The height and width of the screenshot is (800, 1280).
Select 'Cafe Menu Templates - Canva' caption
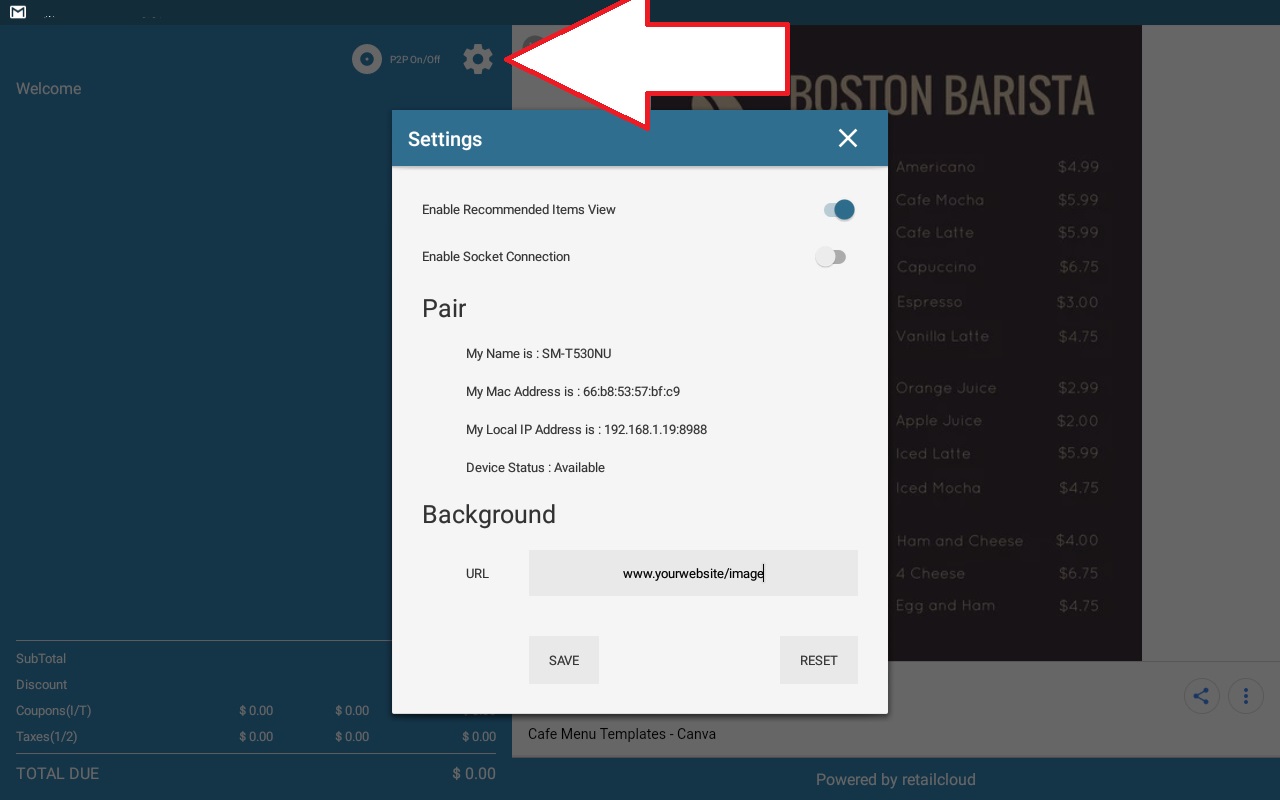[x=622, y=733]
